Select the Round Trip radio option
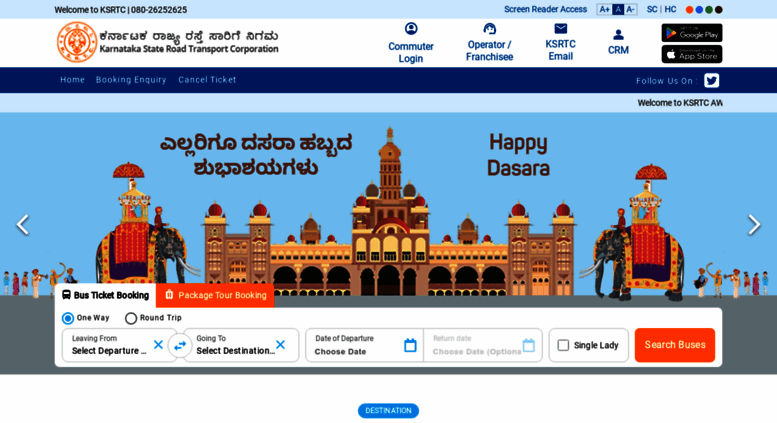The width and height of the screenshot is (777, 423). [x=131, y=318]
